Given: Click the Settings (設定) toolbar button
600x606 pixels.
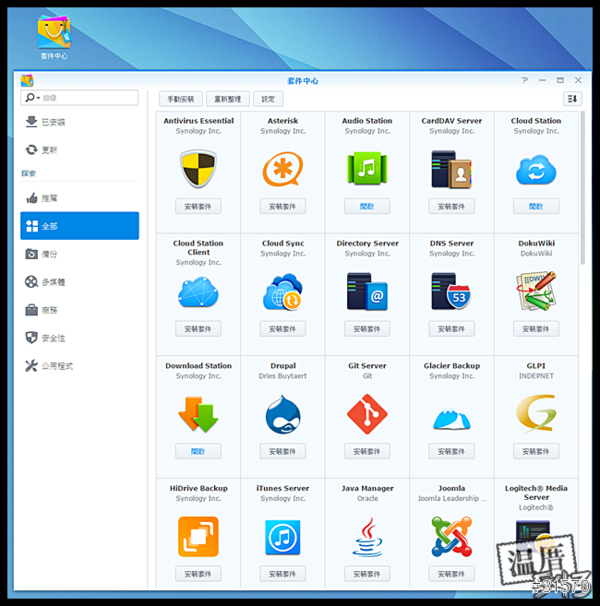Looking at the screenshot, I should [268, 99].
